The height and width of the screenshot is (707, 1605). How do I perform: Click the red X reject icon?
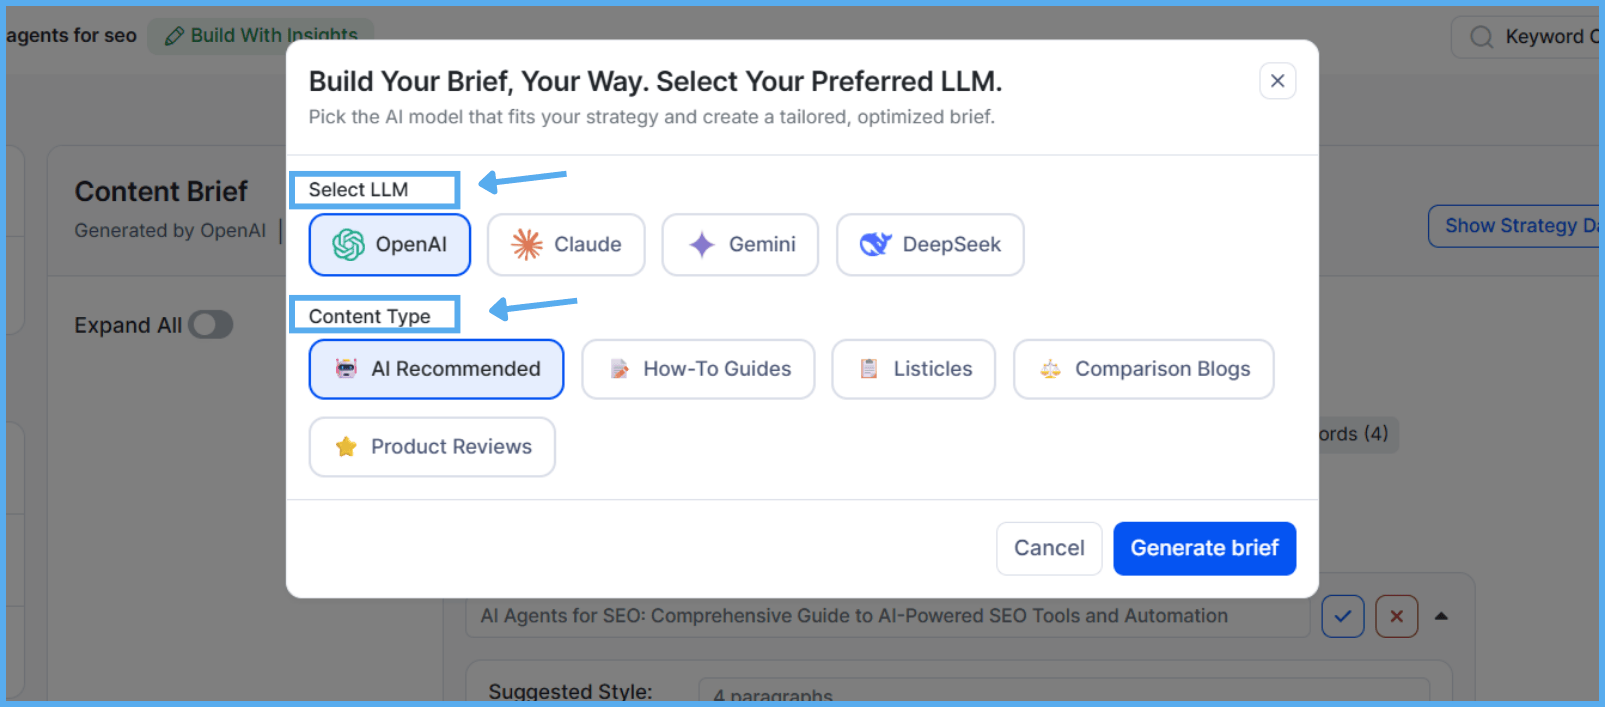(x=1396, y=616)
